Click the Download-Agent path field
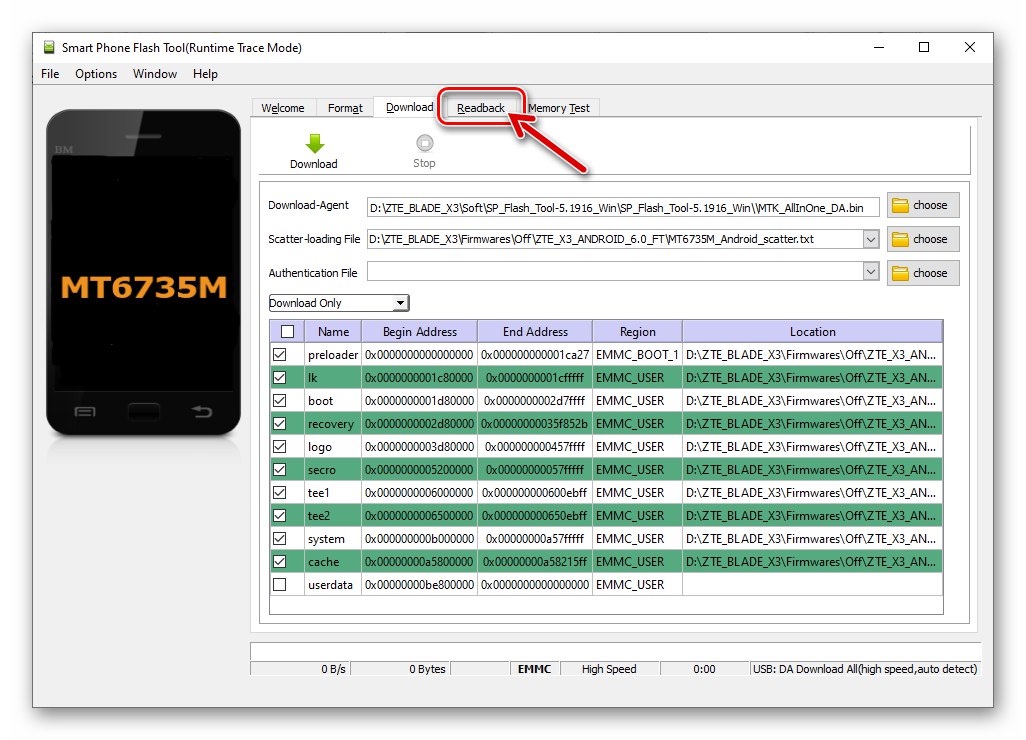The height and width of the screenshot is (740, 1026). point(623,208)
